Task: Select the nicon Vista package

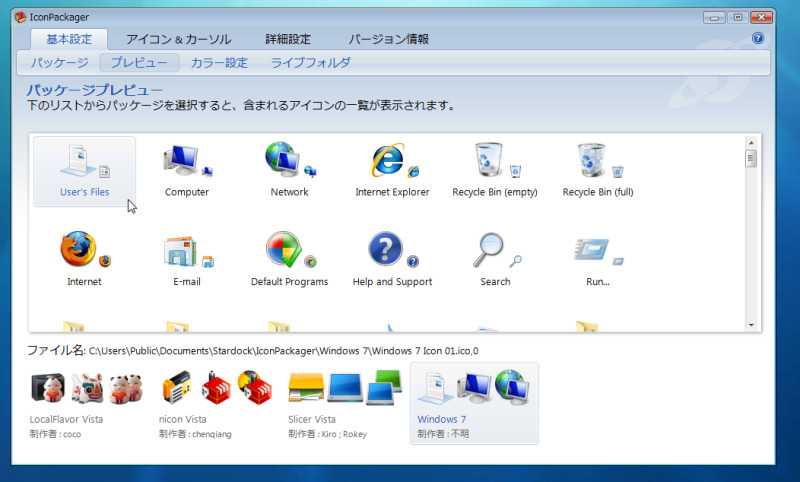Action: coord(216,403)
